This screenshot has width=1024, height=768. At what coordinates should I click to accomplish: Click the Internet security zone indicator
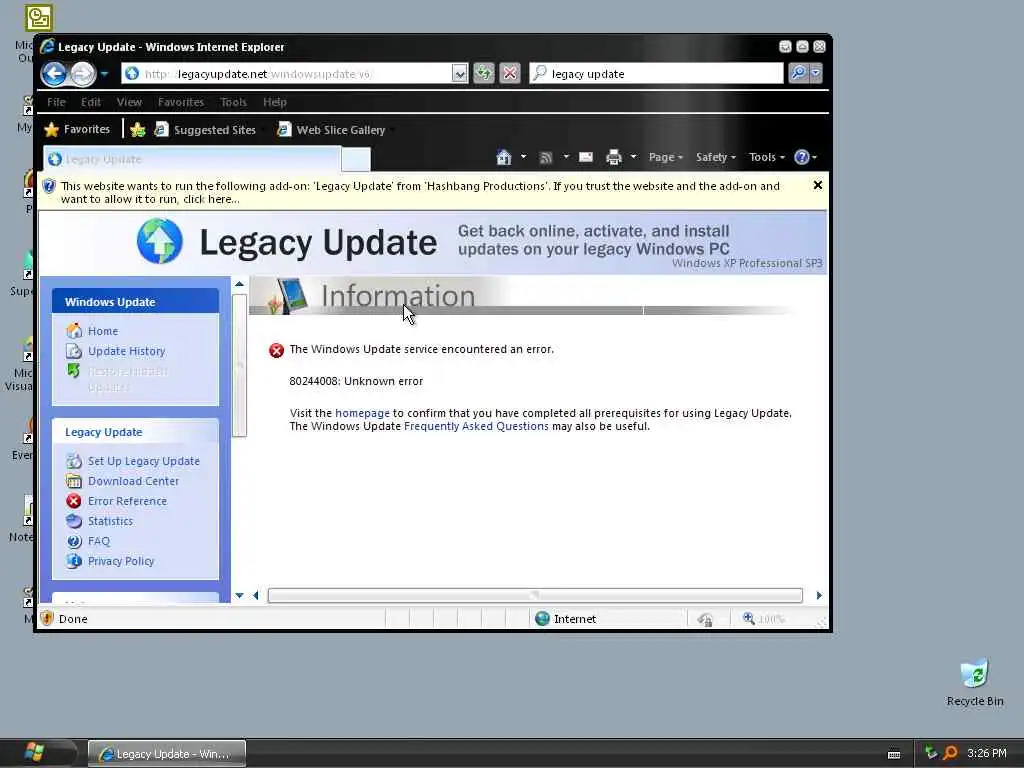point(566,618)
